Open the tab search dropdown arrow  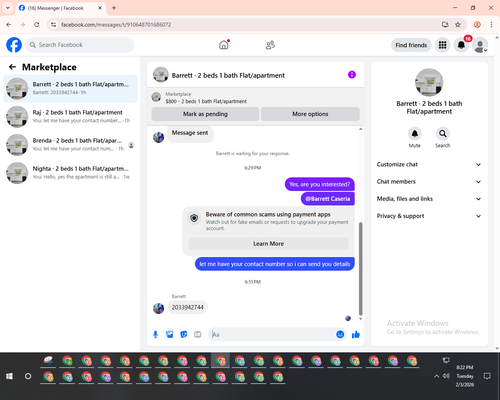(8, 8)
